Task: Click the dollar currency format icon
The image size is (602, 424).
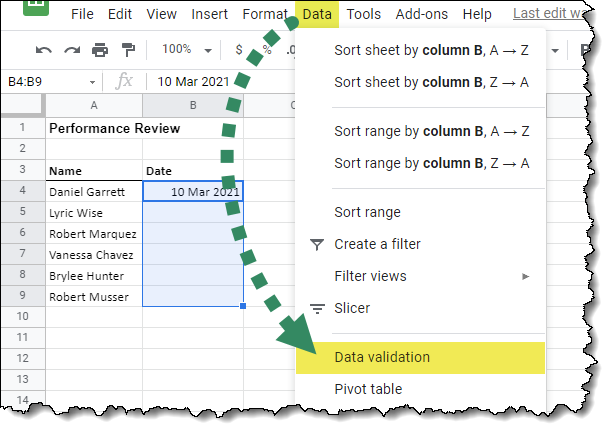Action: pos(239,50)
